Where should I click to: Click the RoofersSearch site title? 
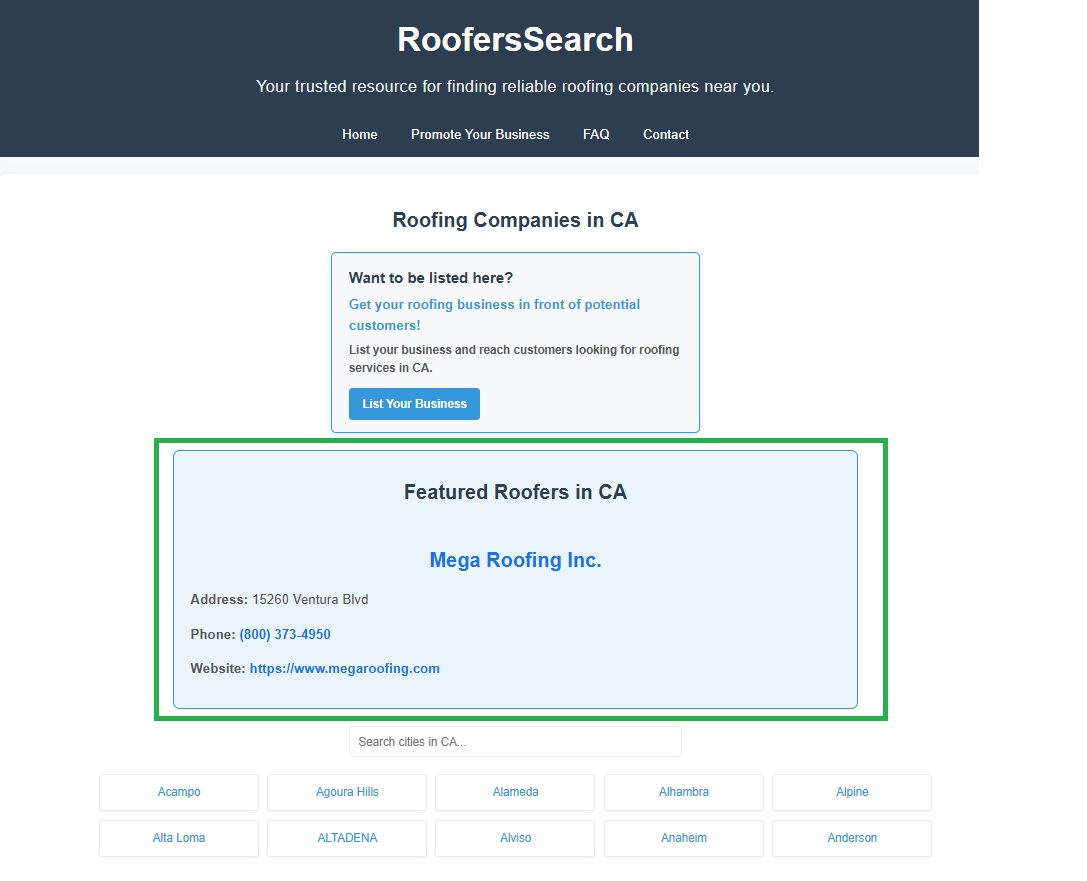tap(515, 40)
